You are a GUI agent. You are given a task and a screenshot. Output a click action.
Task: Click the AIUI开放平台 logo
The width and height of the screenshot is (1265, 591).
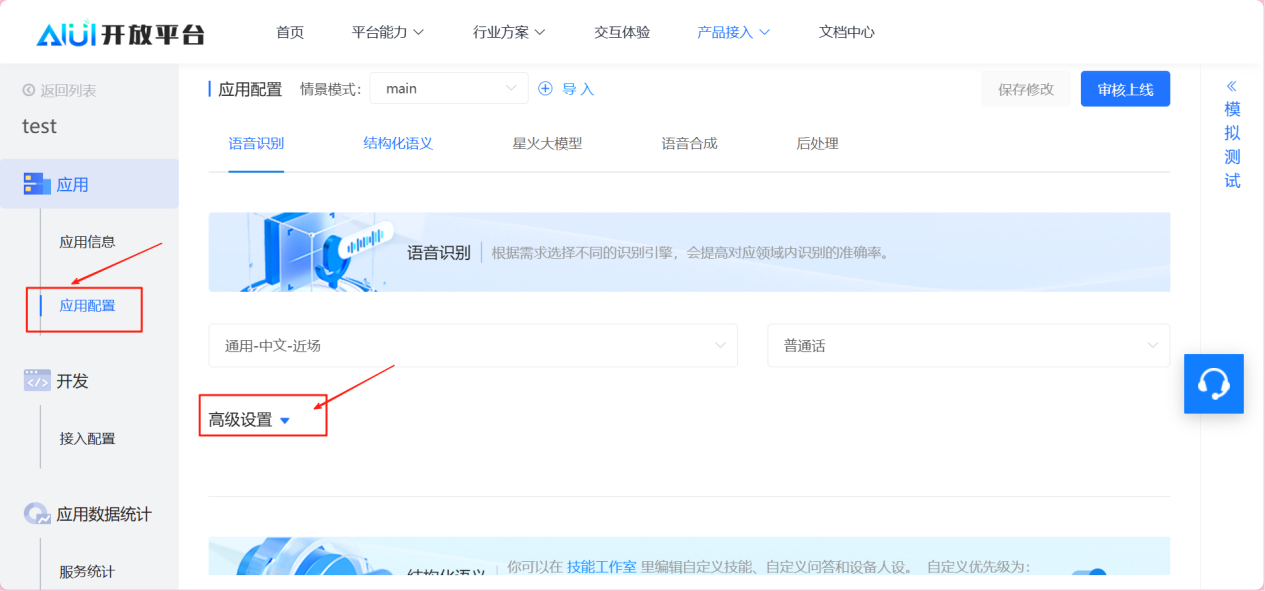pos(120,33)
